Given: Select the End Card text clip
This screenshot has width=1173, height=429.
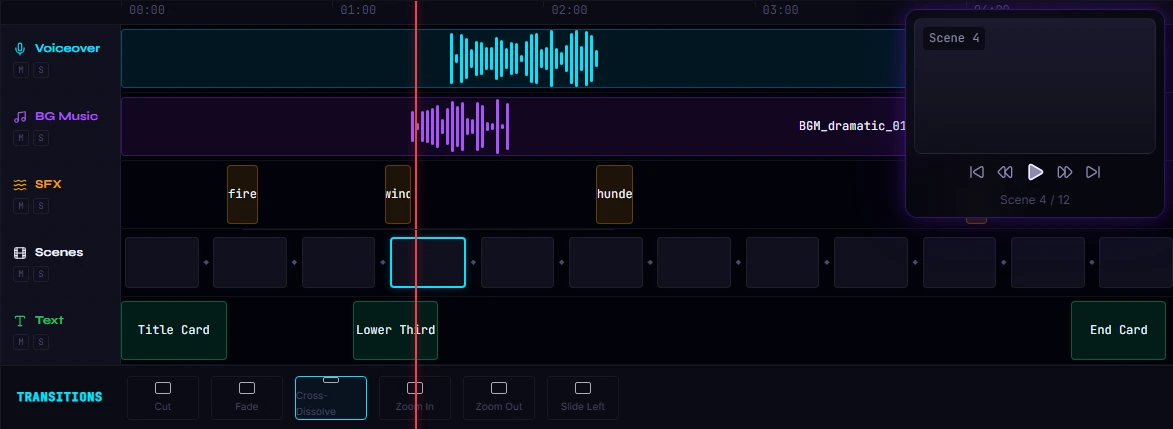Looking at the screenshot, I should [x=1118, y=330].
